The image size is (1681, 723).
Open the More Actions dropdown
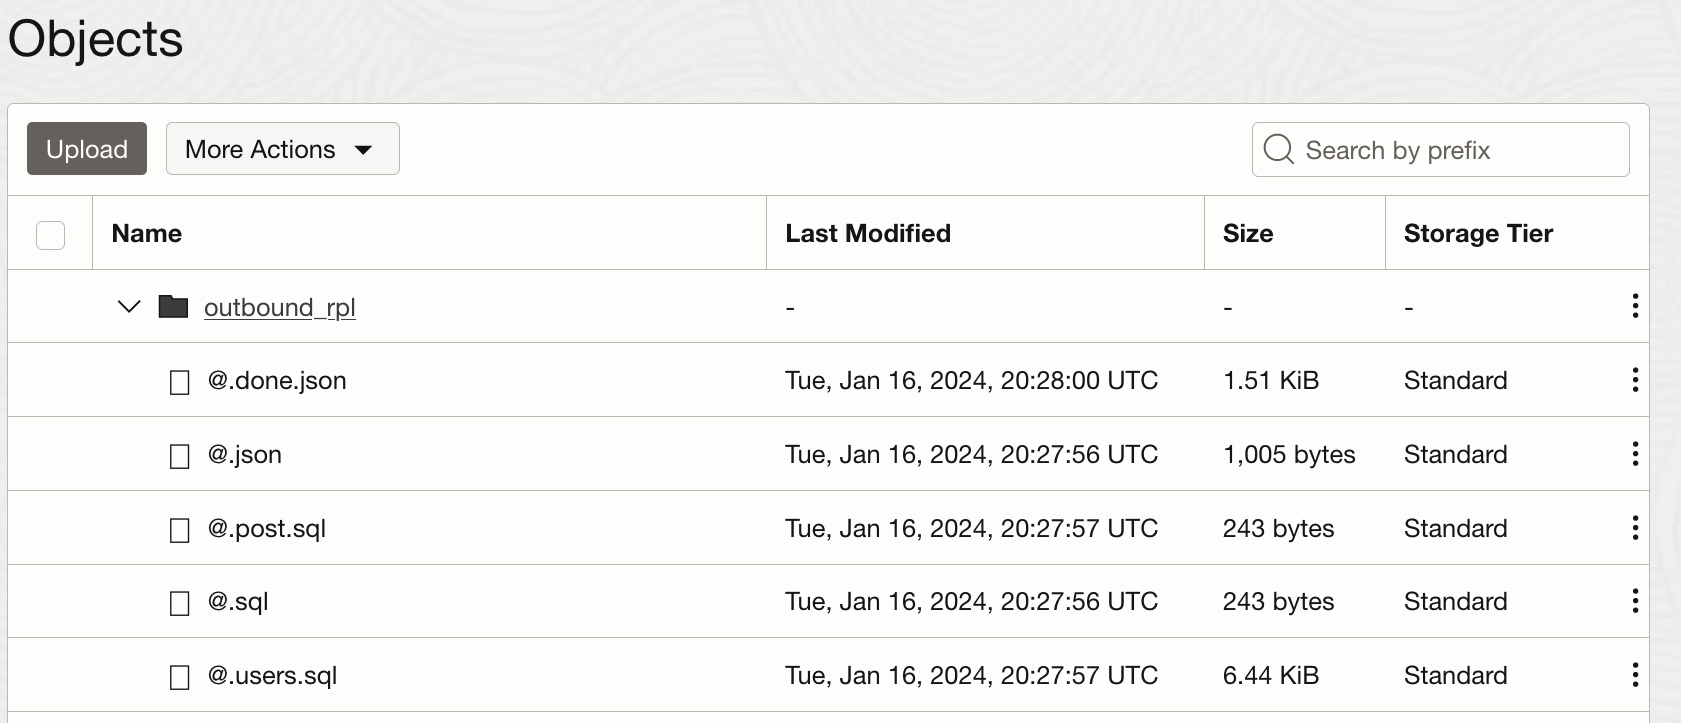coord(282,149)
